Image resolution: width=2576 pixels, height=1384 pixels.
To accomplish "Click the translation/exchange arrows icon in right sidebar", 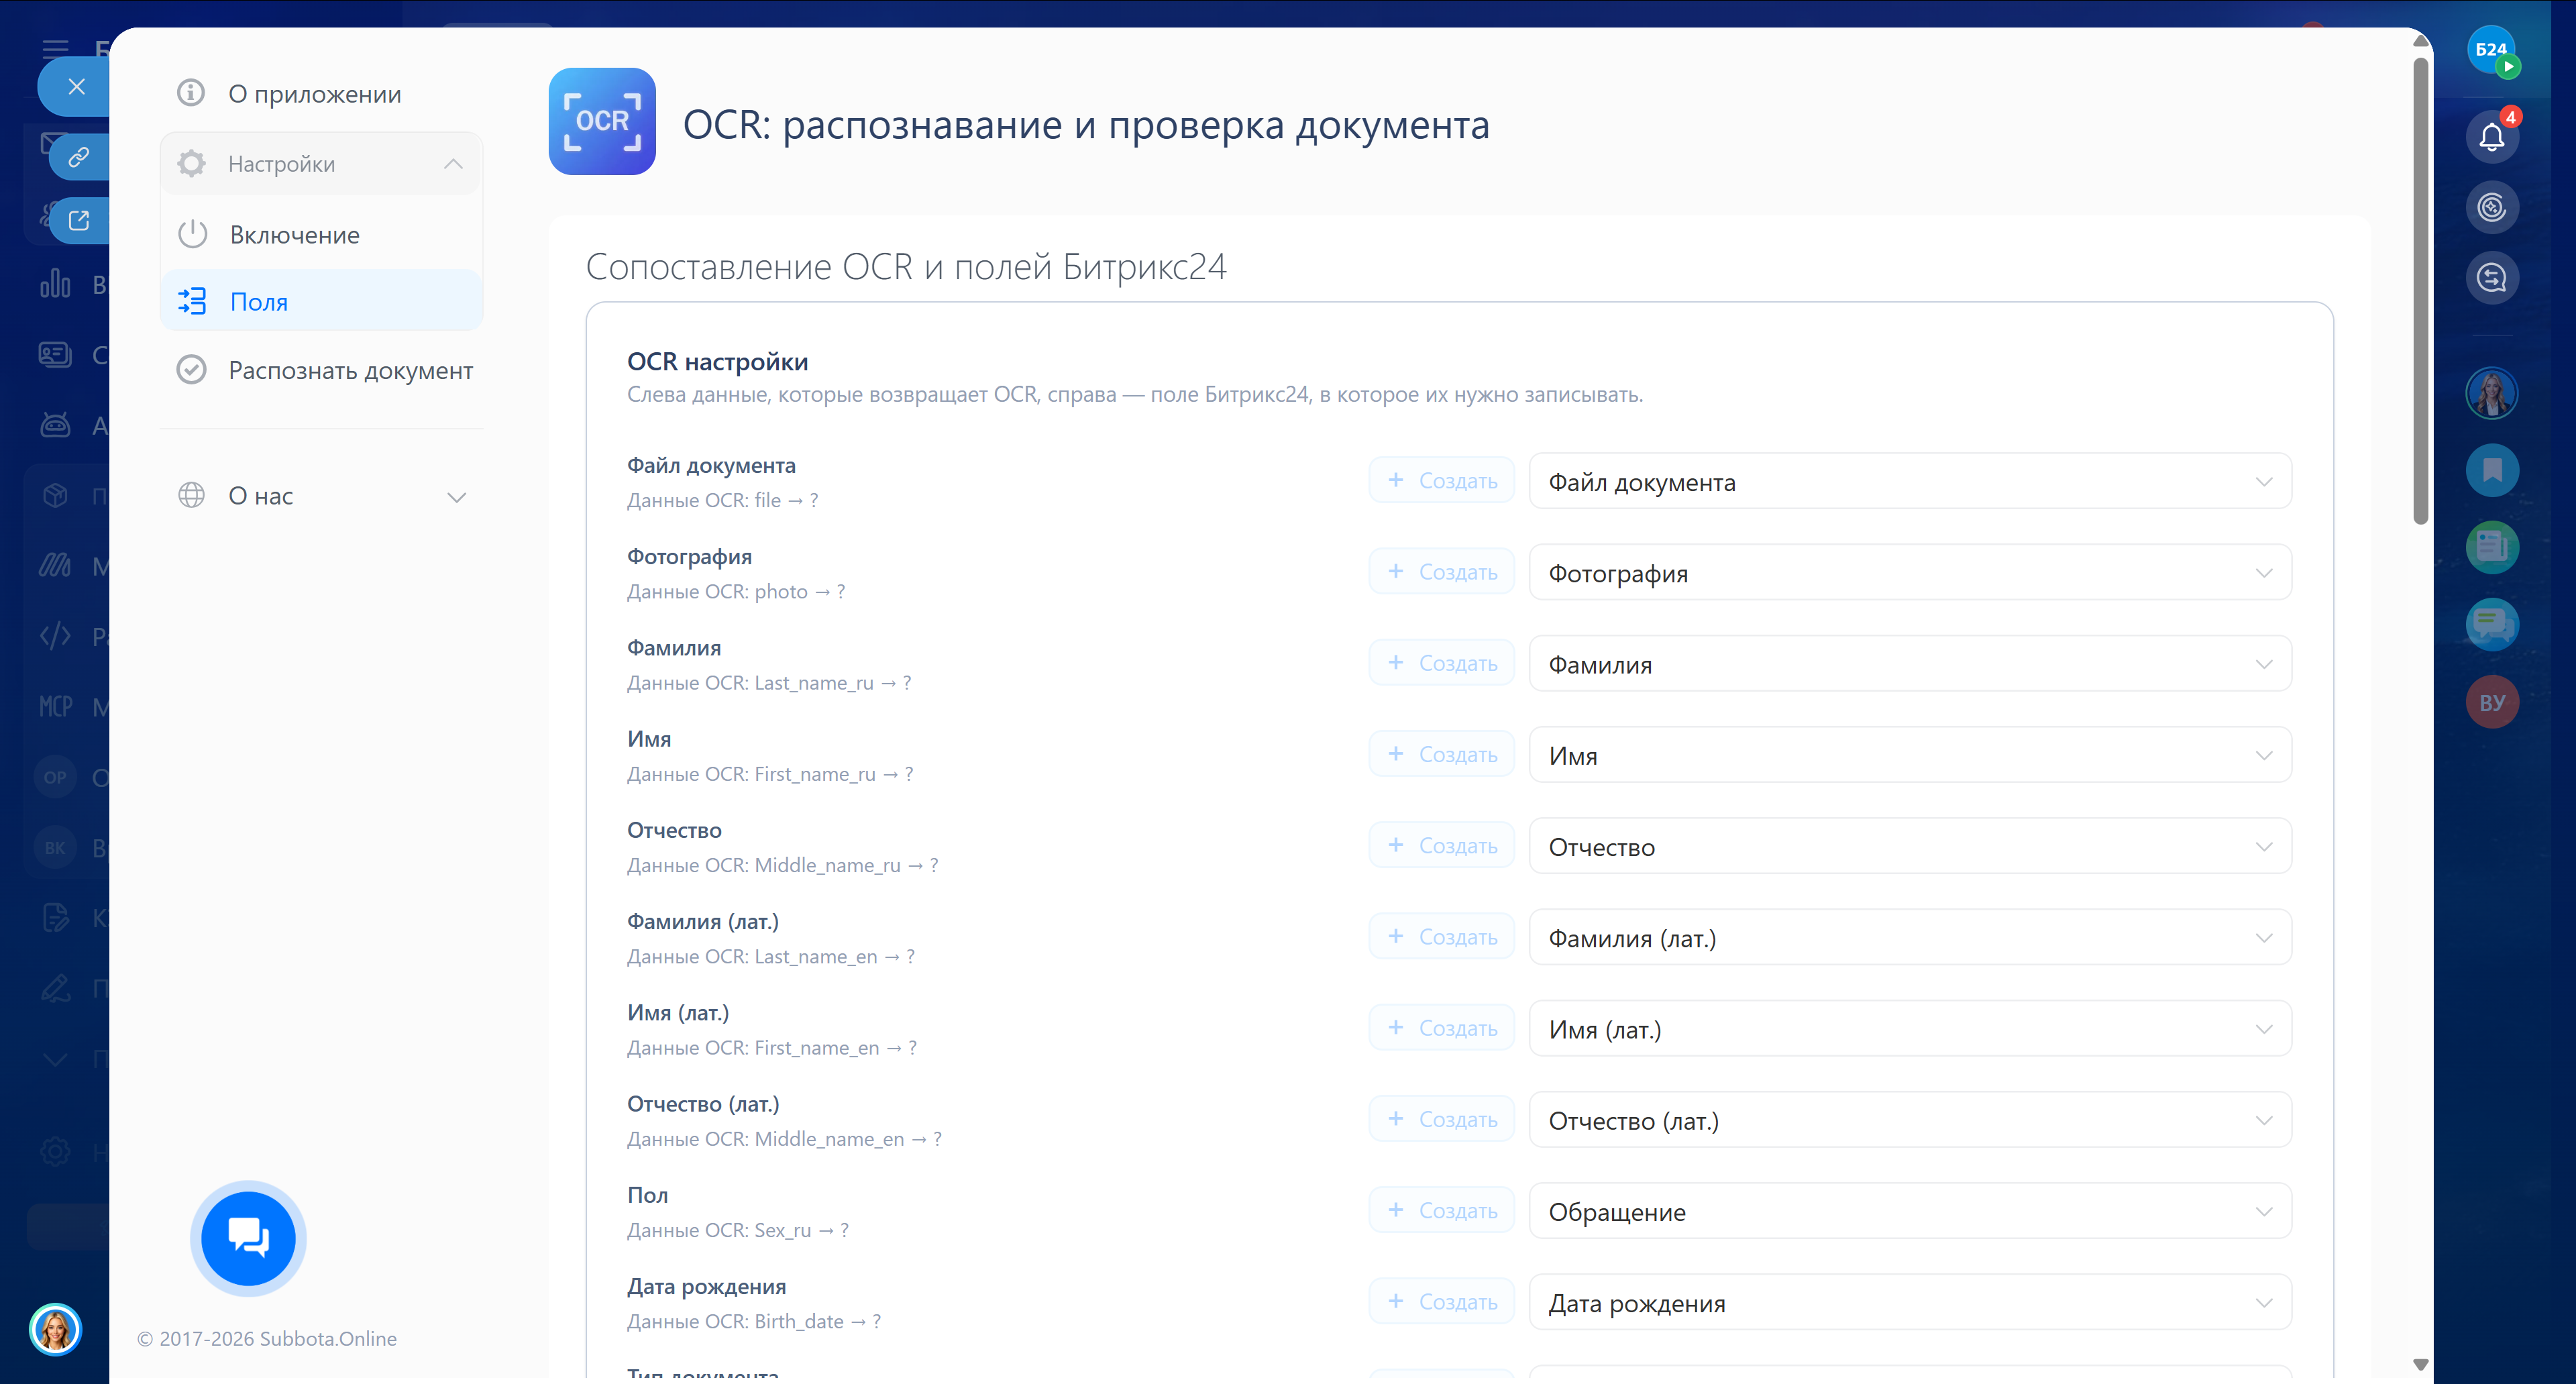I will pos(2492,278).
